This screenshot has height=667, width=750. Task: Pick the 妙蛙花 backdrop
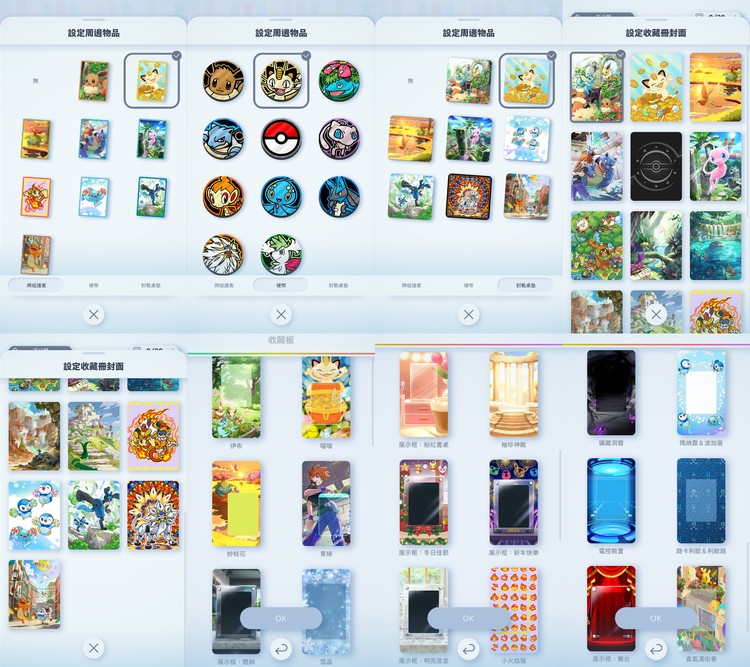236,504
